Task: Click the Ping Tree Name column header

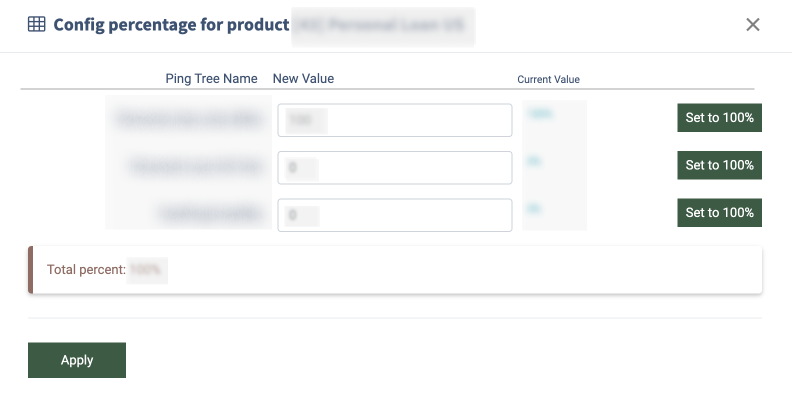Action: [211, 79]
